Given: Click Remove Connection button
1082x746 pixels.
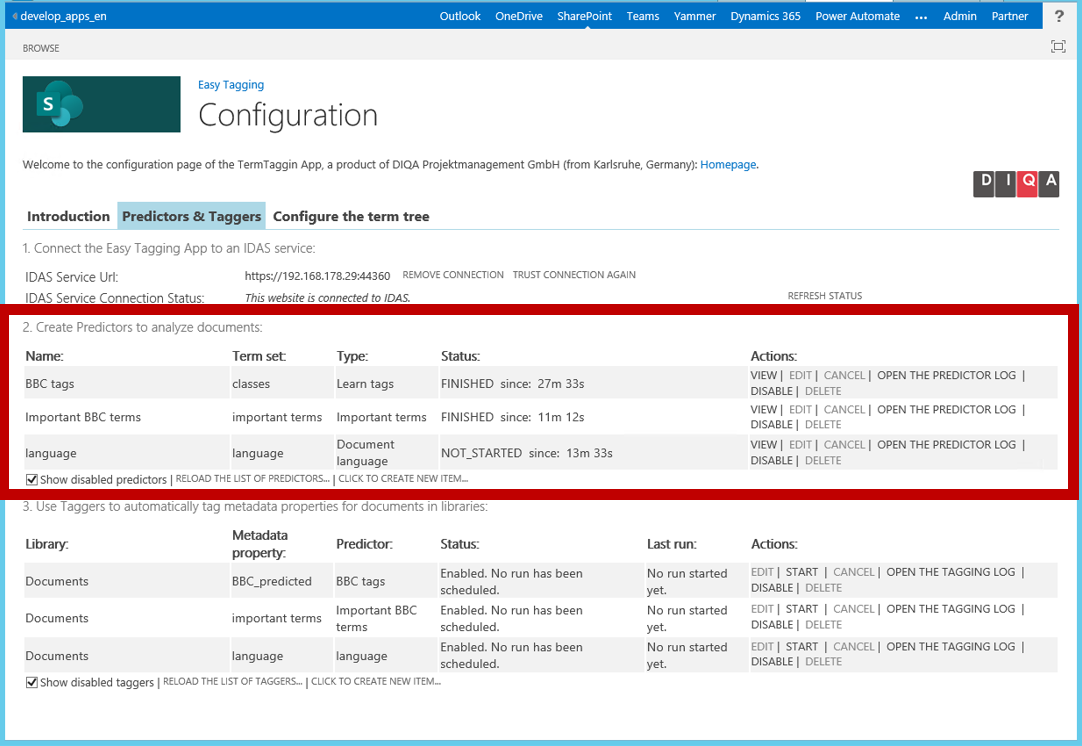Looking at the screenshot, I should pos(453,275).
